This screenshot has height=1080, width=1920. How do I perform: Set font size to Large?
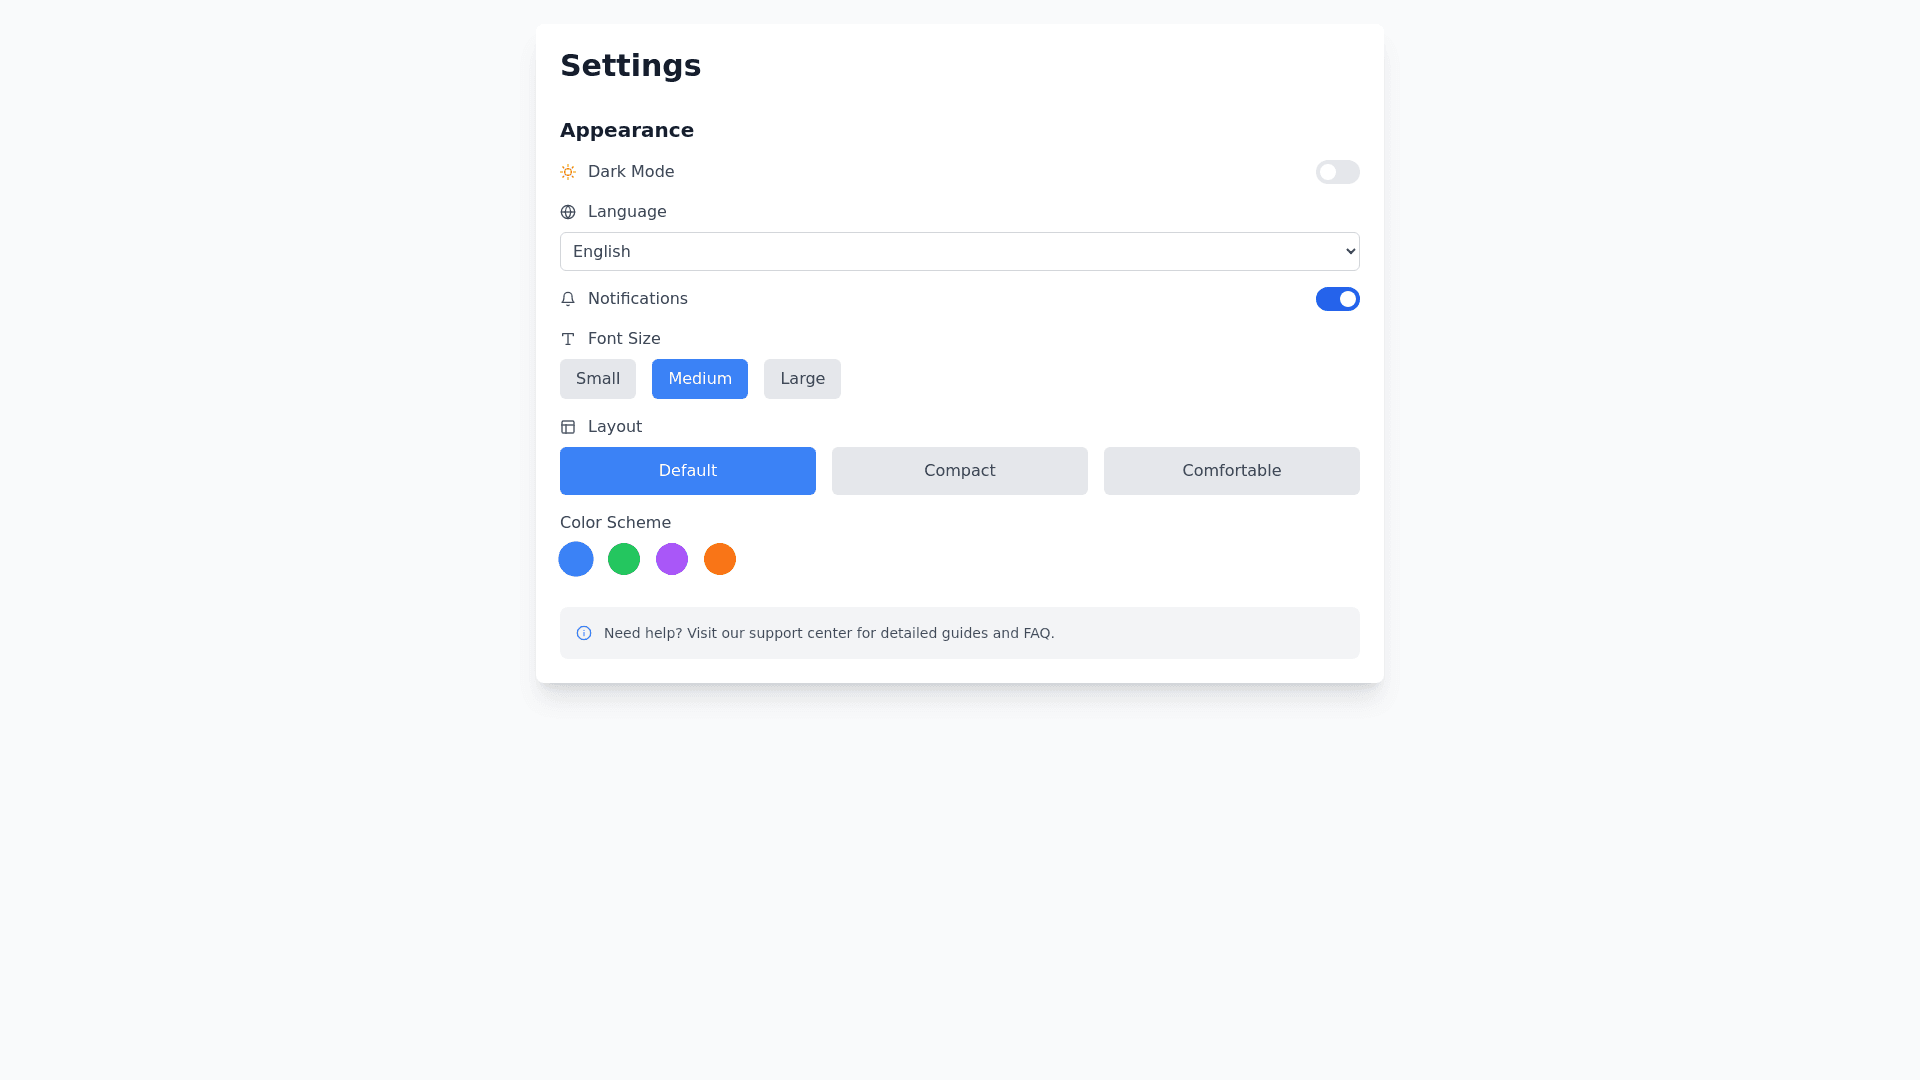802,379
